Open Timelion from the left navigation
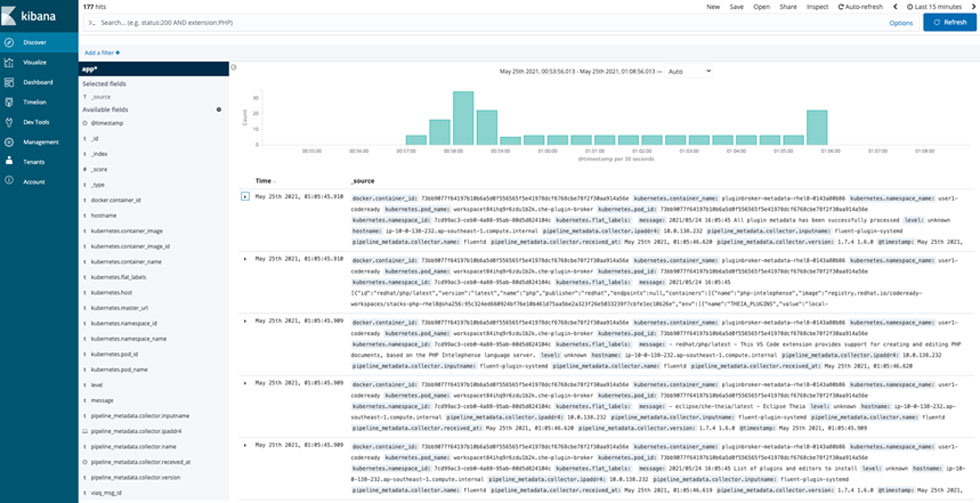This screenshot has height=503, width=980. pos(8,101)
